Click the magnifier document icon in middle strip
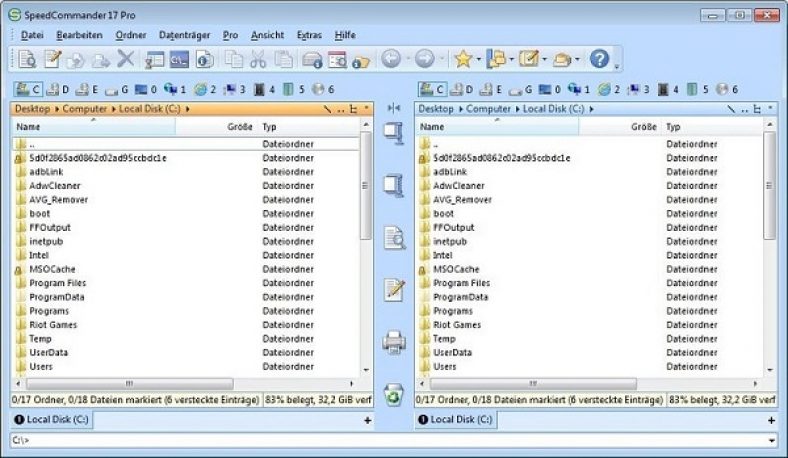The image size is (788, 458). (x=394, y=237)
